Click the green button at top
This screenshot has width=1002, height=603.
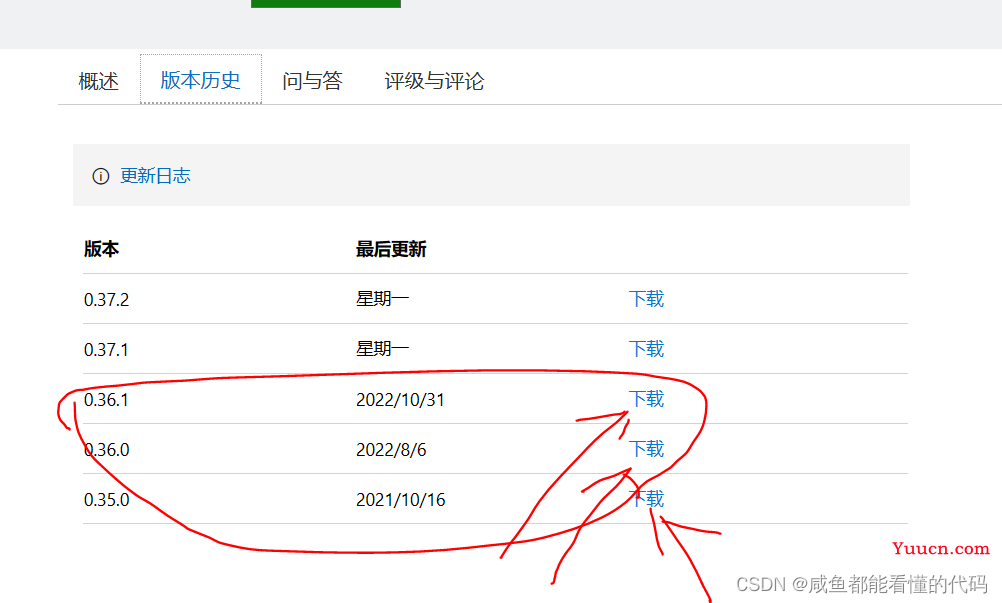[326, 4]
